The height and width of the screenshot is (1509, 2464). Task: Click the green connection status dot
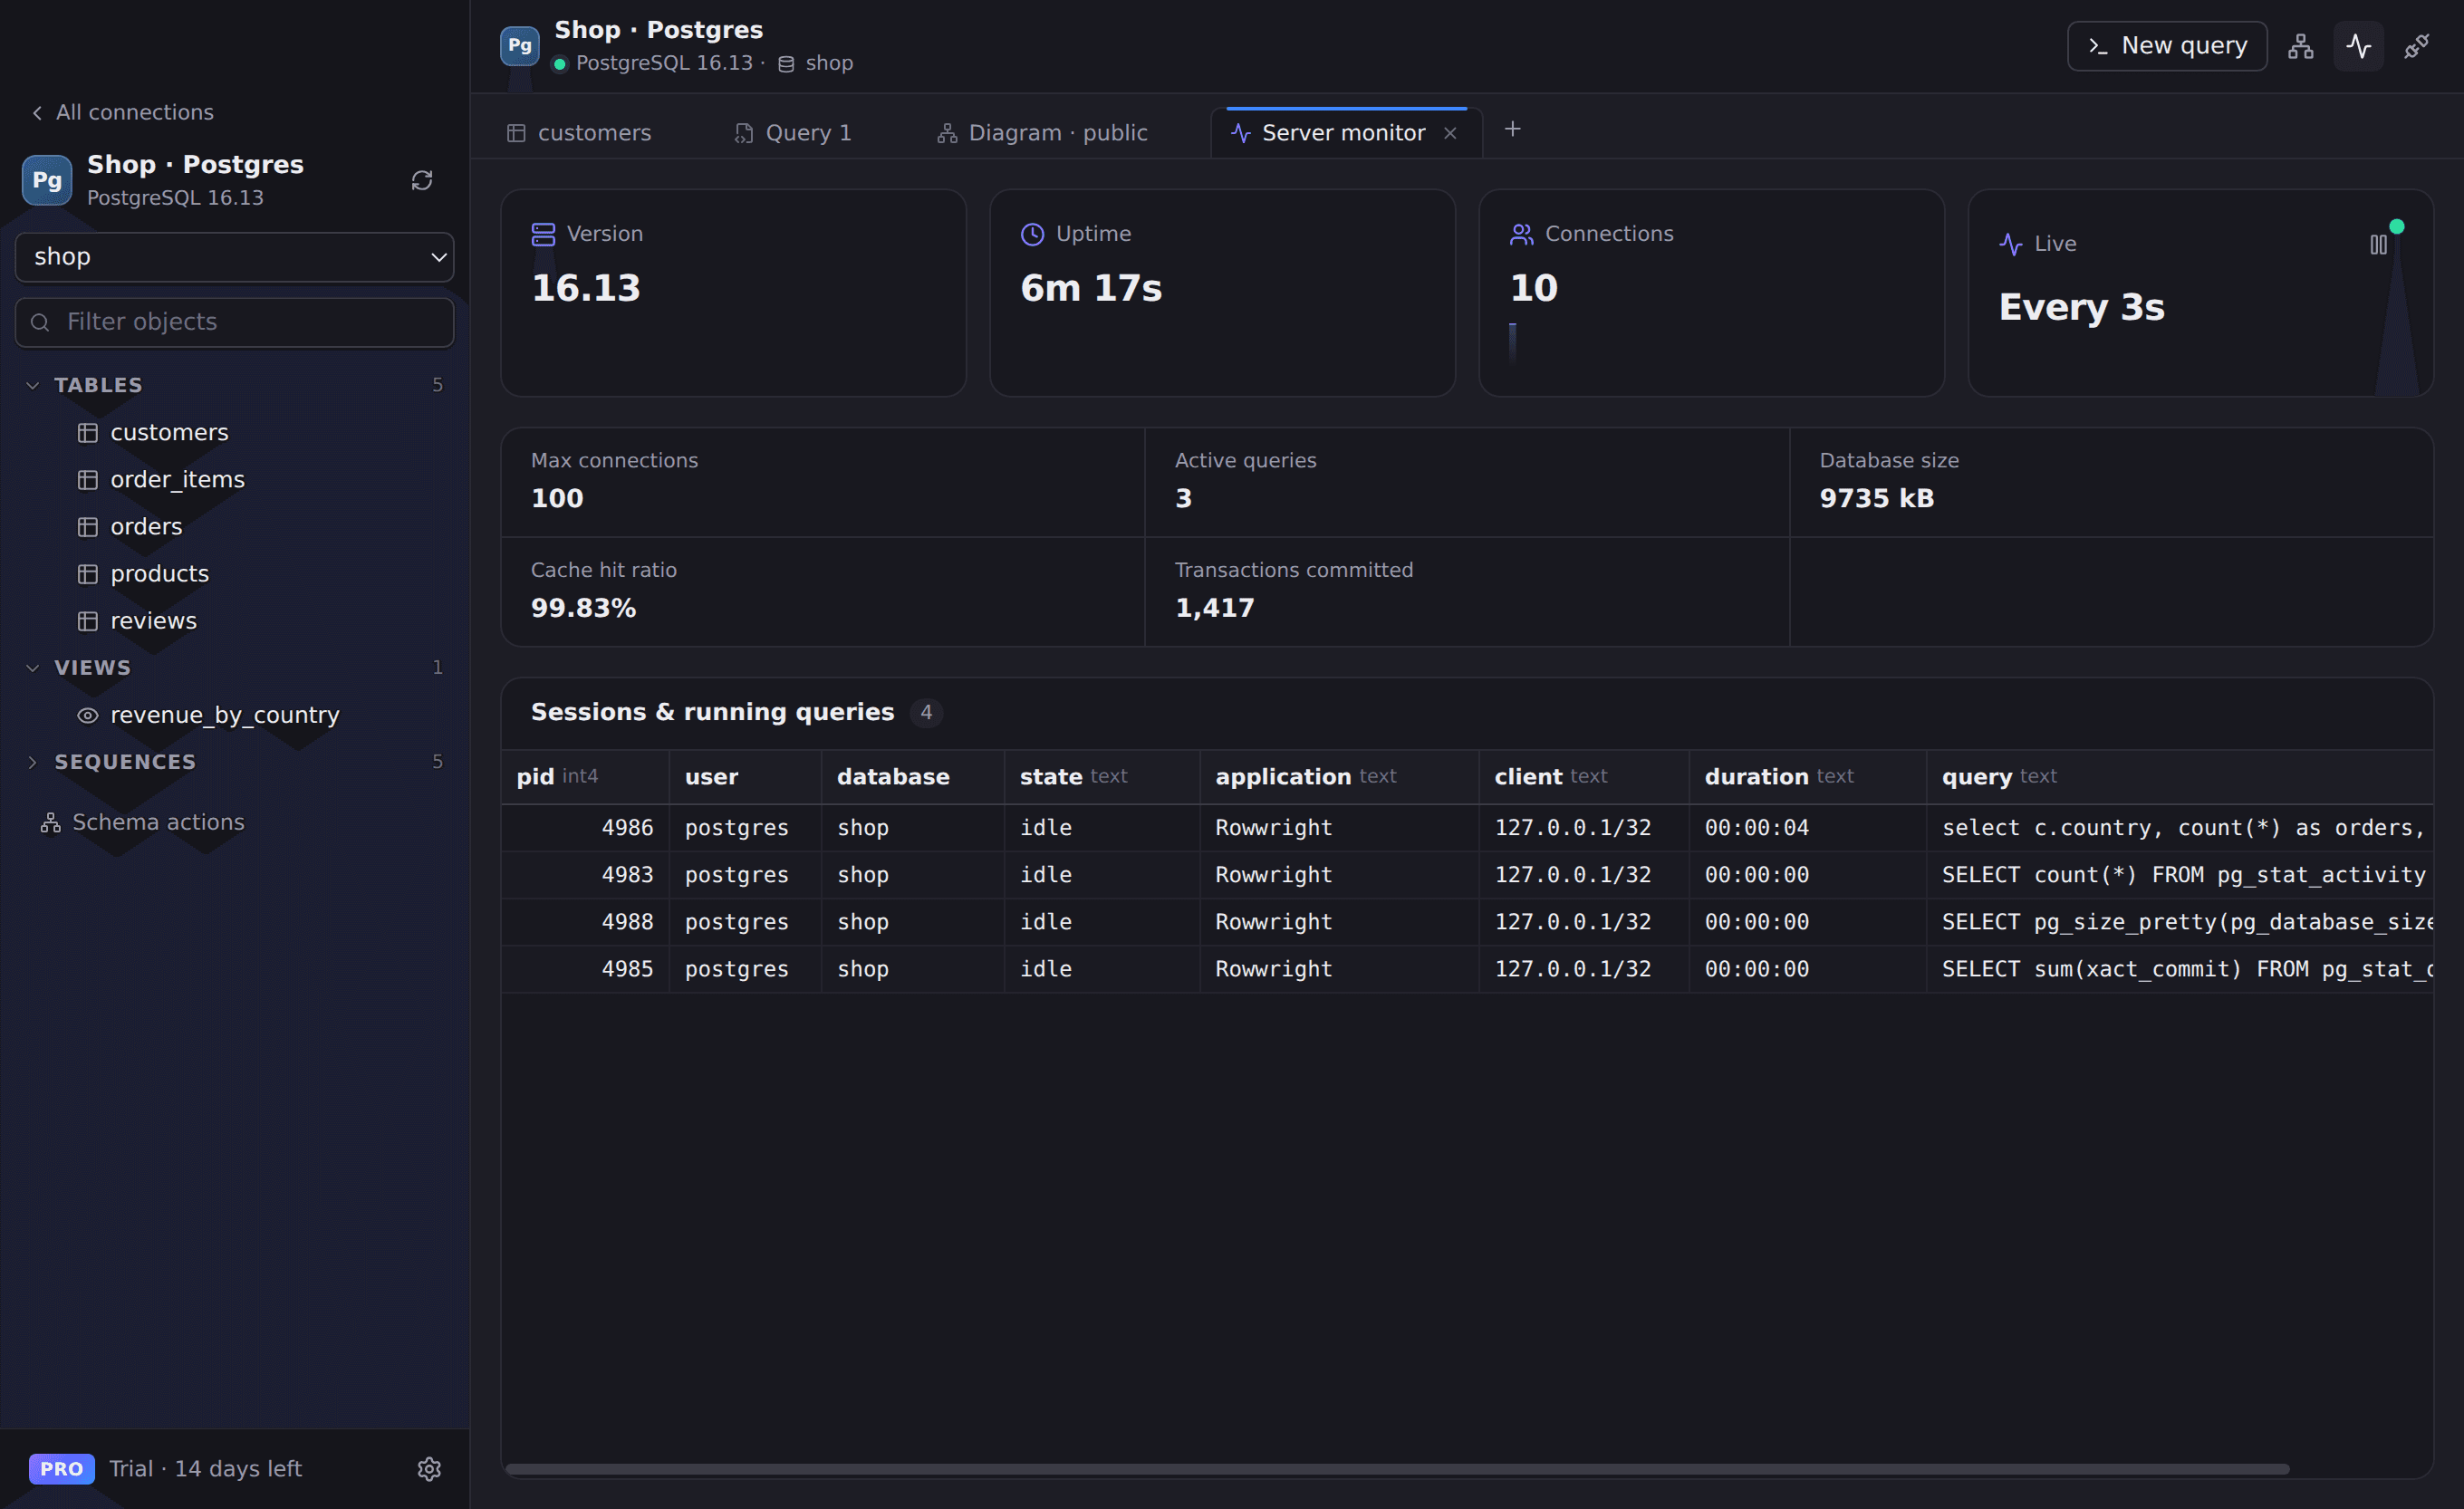point(560,64)
